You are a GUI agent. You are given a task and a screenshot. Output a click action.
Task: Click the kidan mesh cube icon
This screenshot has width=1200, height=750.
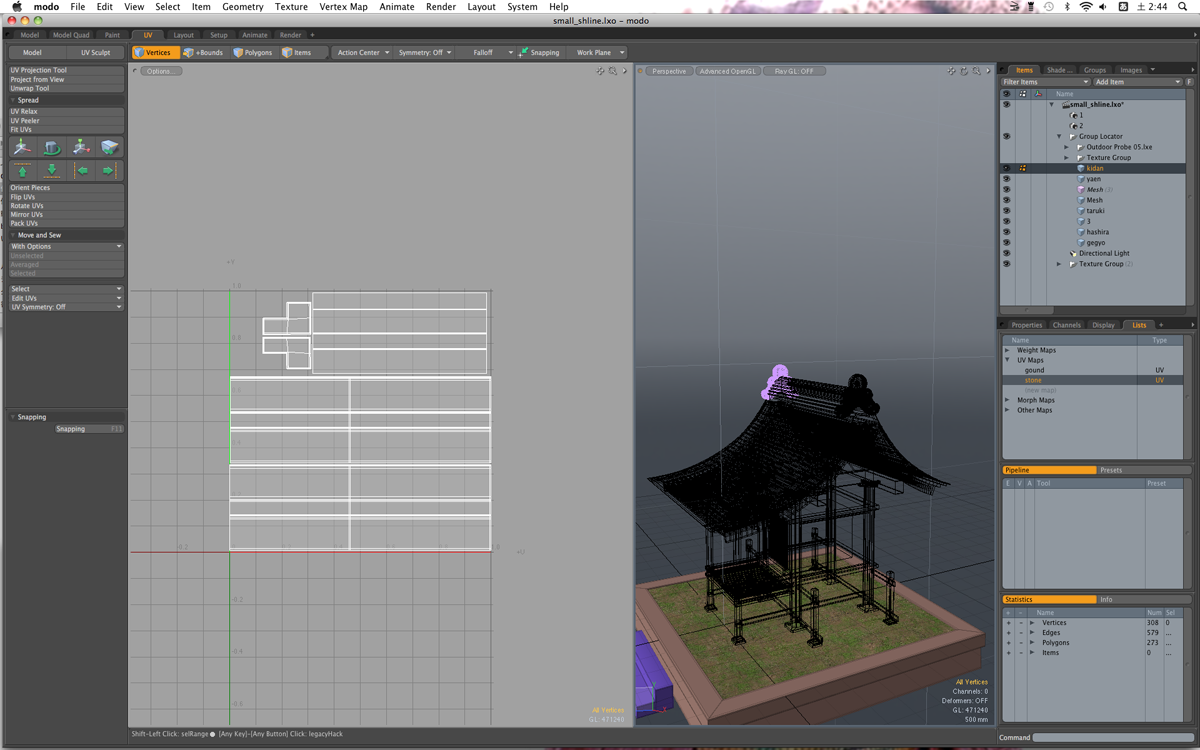(x=1081, y=168)
